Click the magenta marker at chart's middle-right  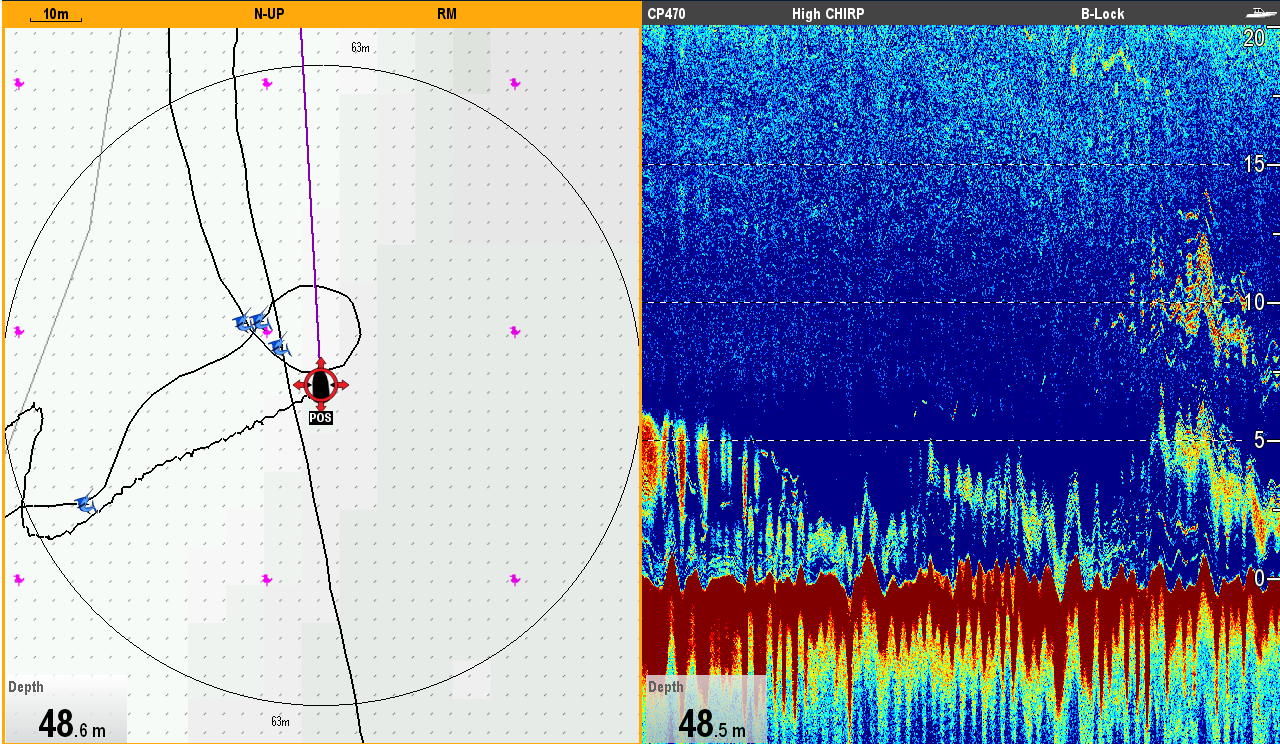[515, 331]
